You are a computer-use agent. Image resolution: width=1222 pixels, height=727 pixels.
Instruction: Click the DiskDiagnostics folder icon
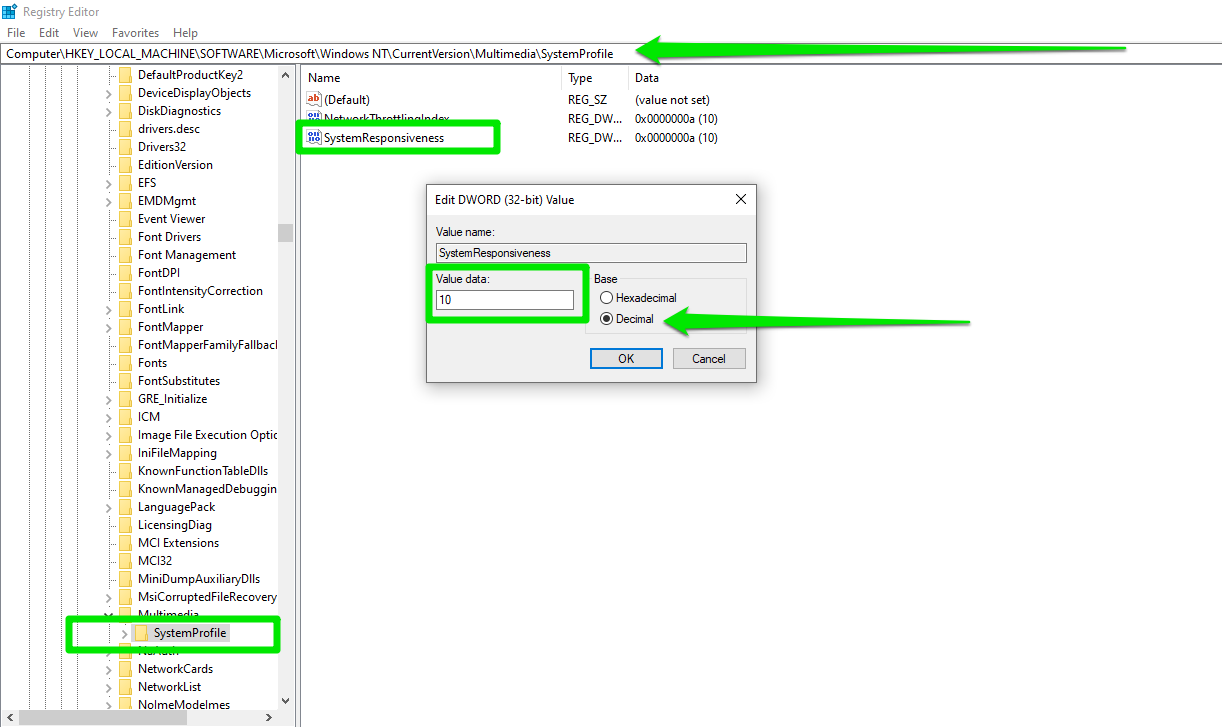click(125, 111)
